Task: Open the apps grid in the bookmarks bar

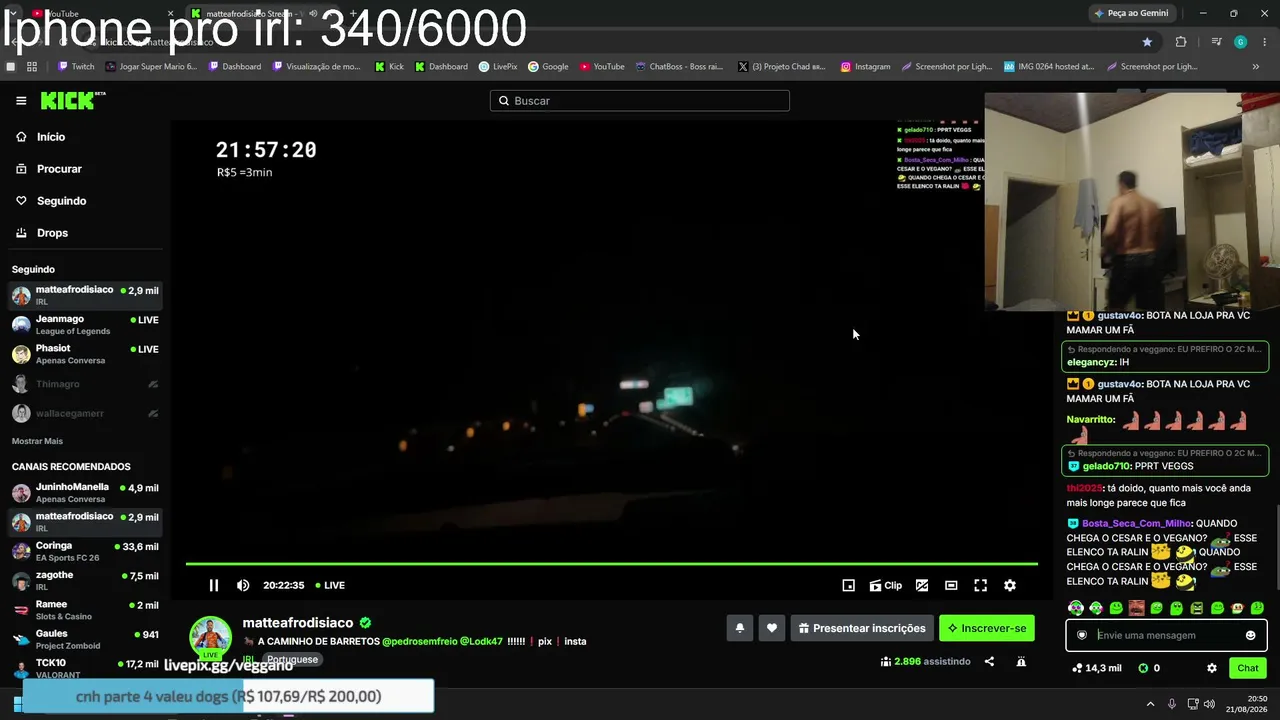Action: [x=32, y=67]
